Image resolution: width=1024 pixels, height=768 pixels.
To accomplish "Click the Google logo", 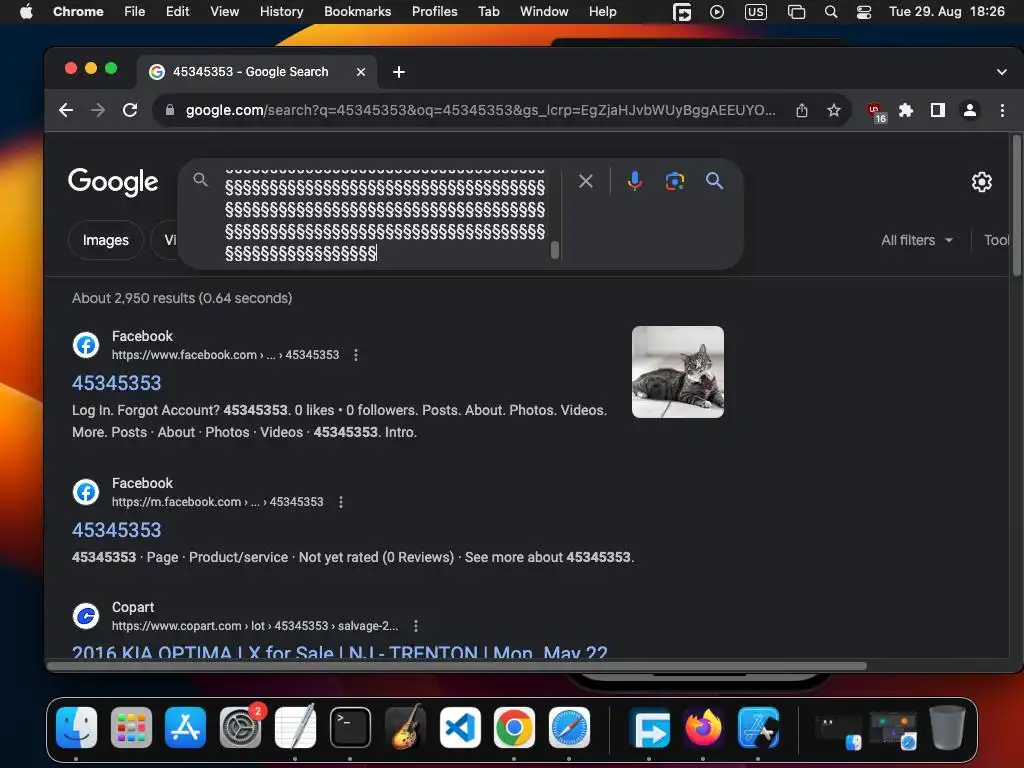I will click(113, 182).
